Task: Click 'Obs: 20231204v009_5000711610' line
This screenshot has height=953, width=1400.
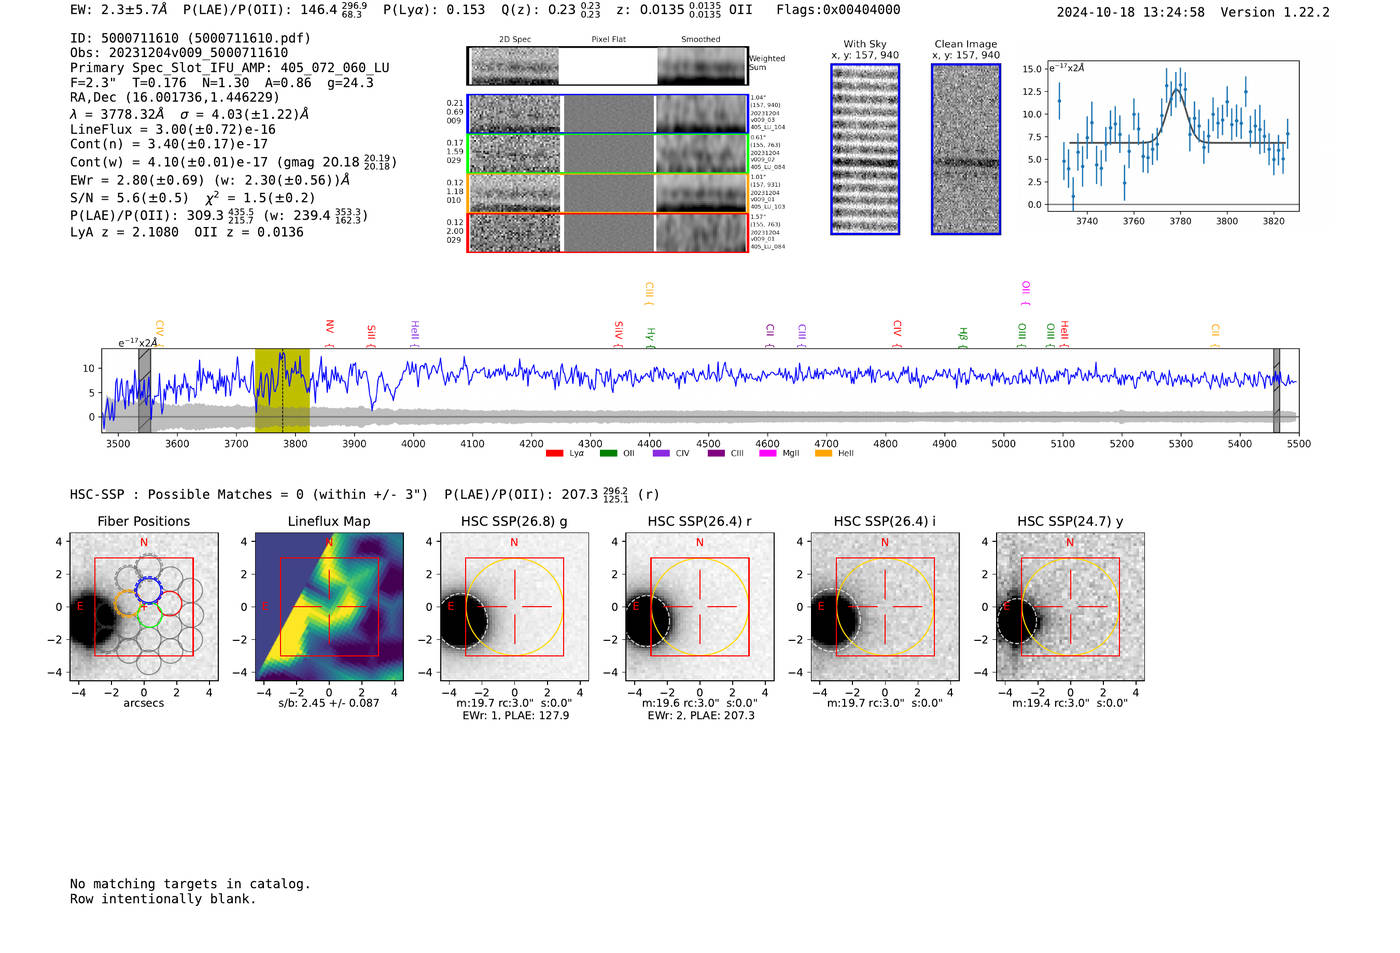Action: pos(179,52)
